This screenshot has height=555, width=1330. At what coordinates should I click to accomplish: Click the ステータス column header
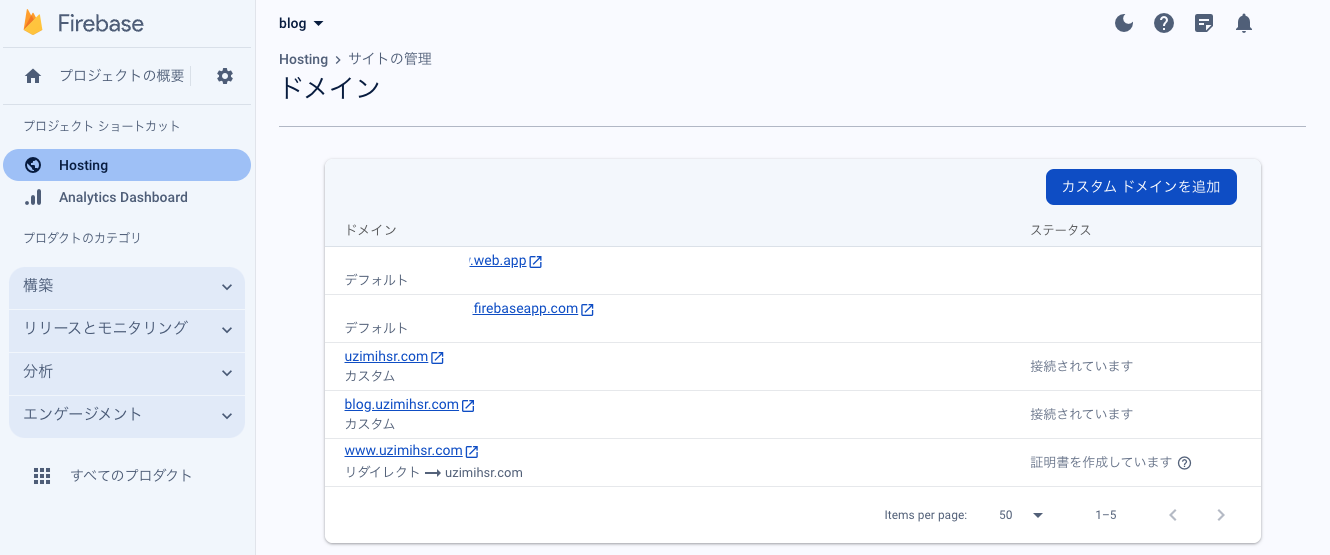point(1060,230)
